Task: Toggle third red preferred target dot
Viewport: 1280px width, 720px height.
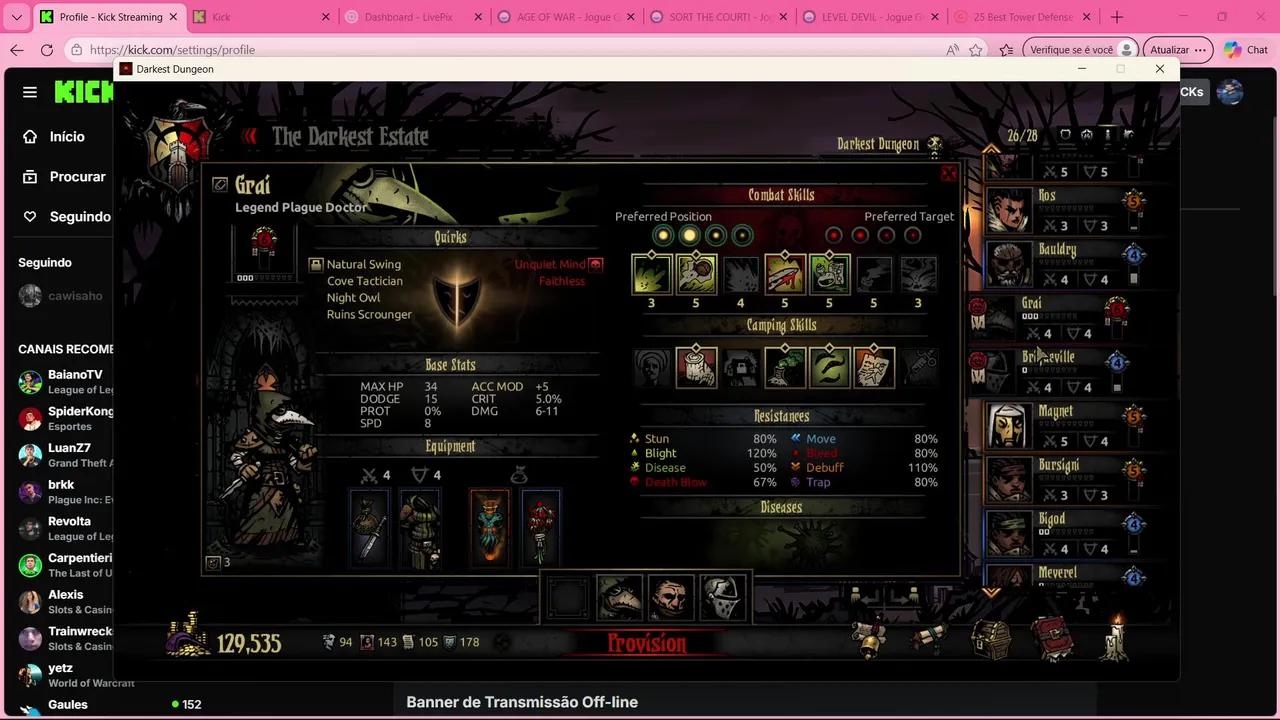Action: coord(886,236)
